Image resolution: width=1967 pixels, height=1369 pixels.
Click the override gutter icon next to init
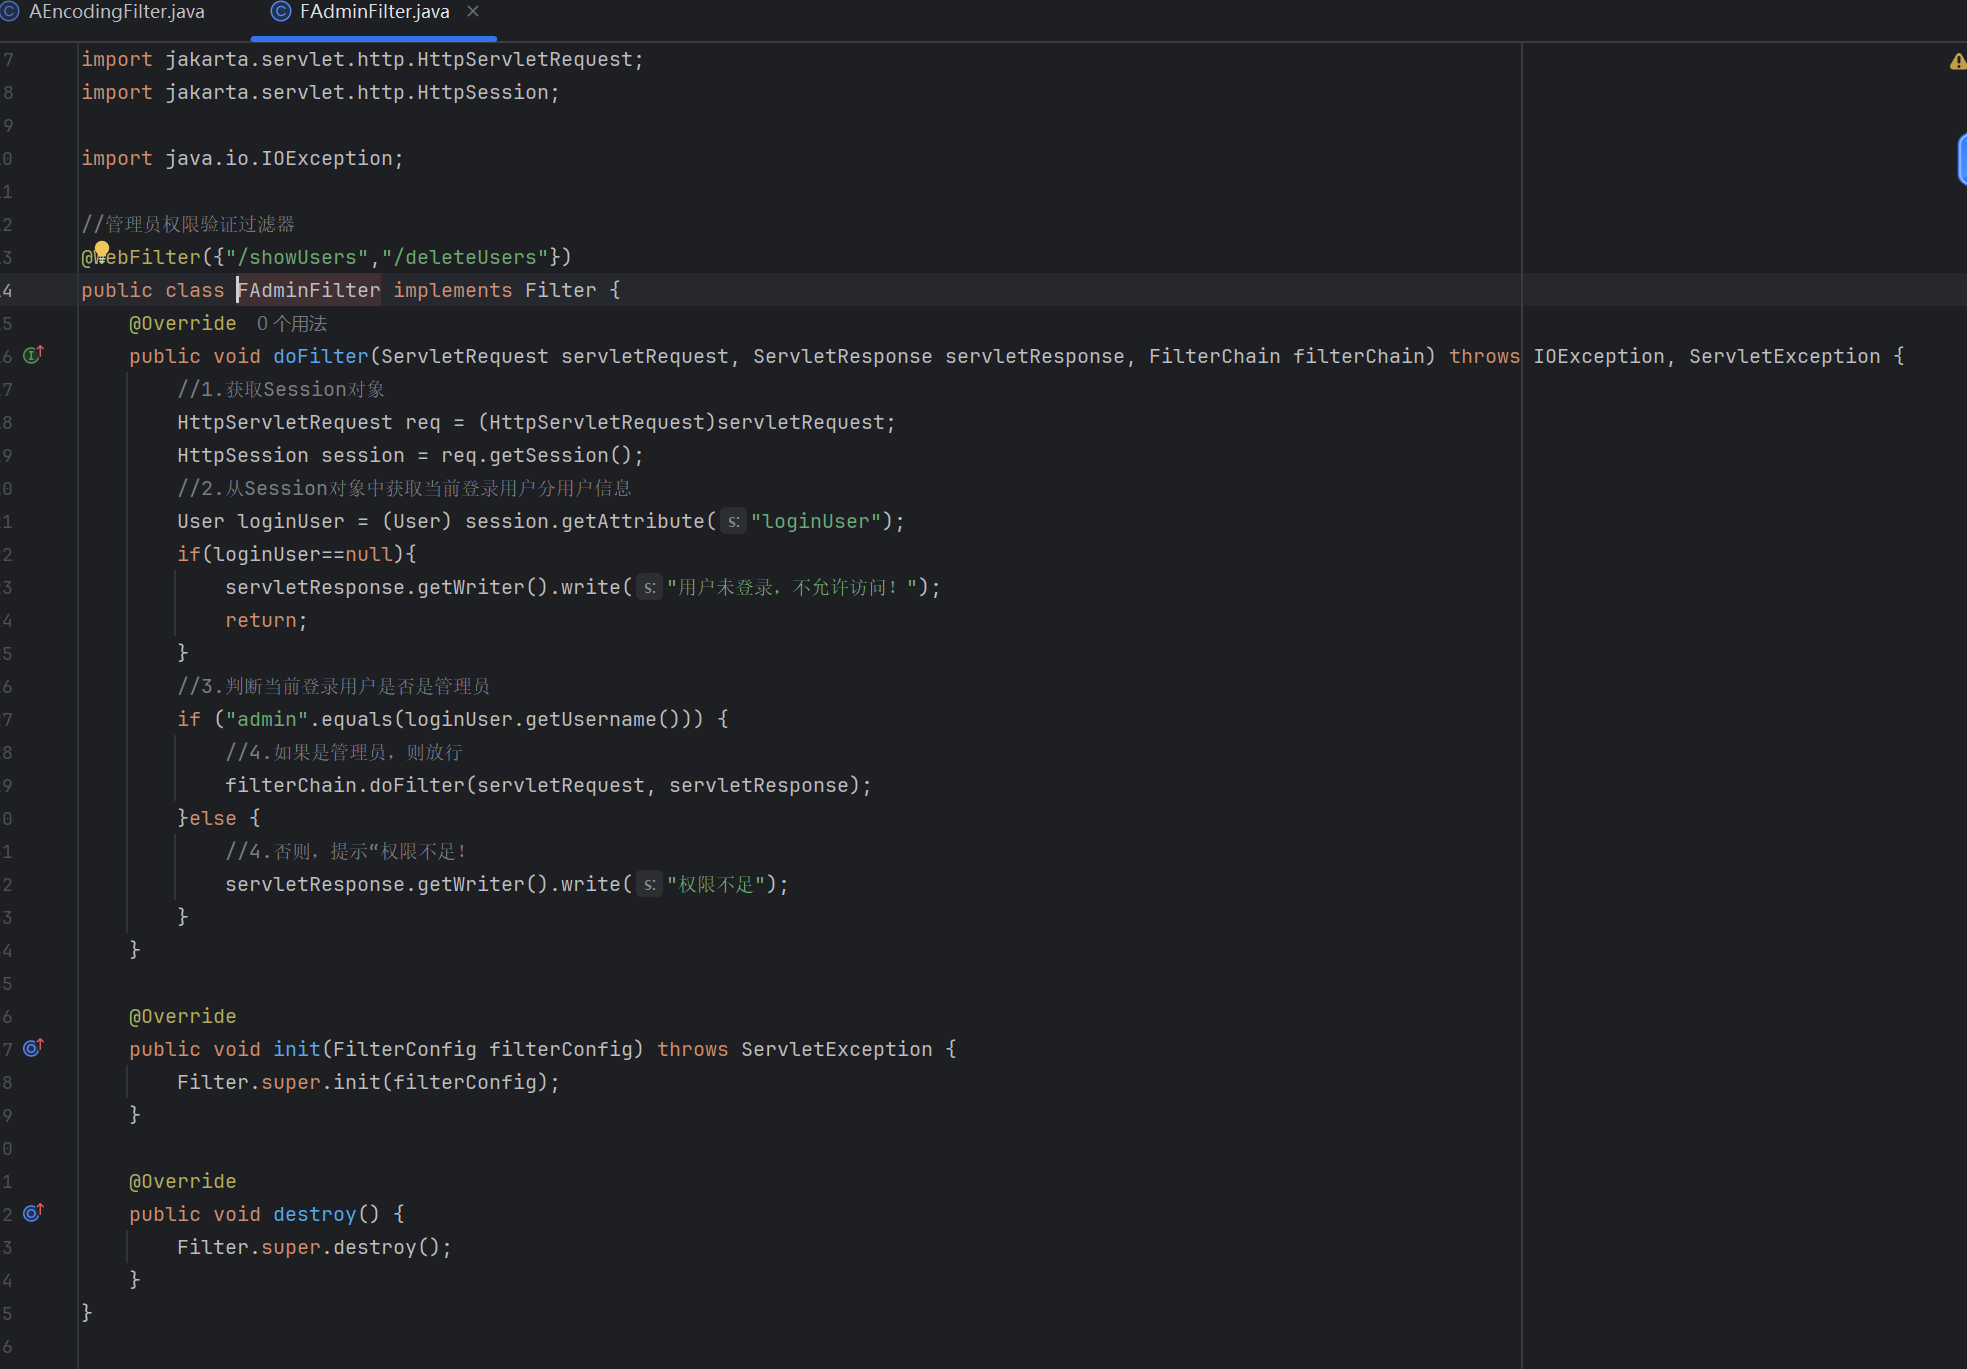[33, 1048]
